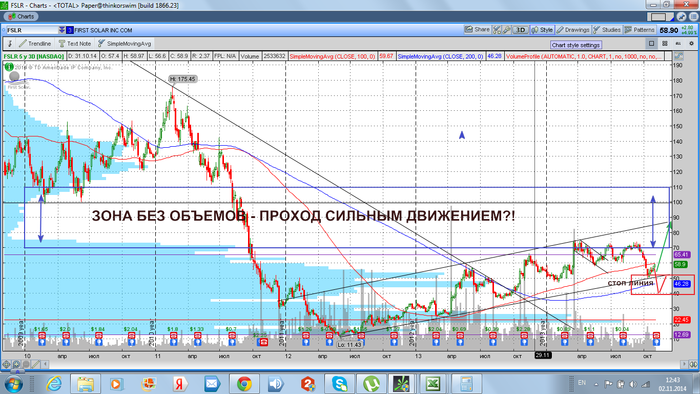Click the FSLR 5 y 3D [NASDAQ] label

(x=34, y=57)
